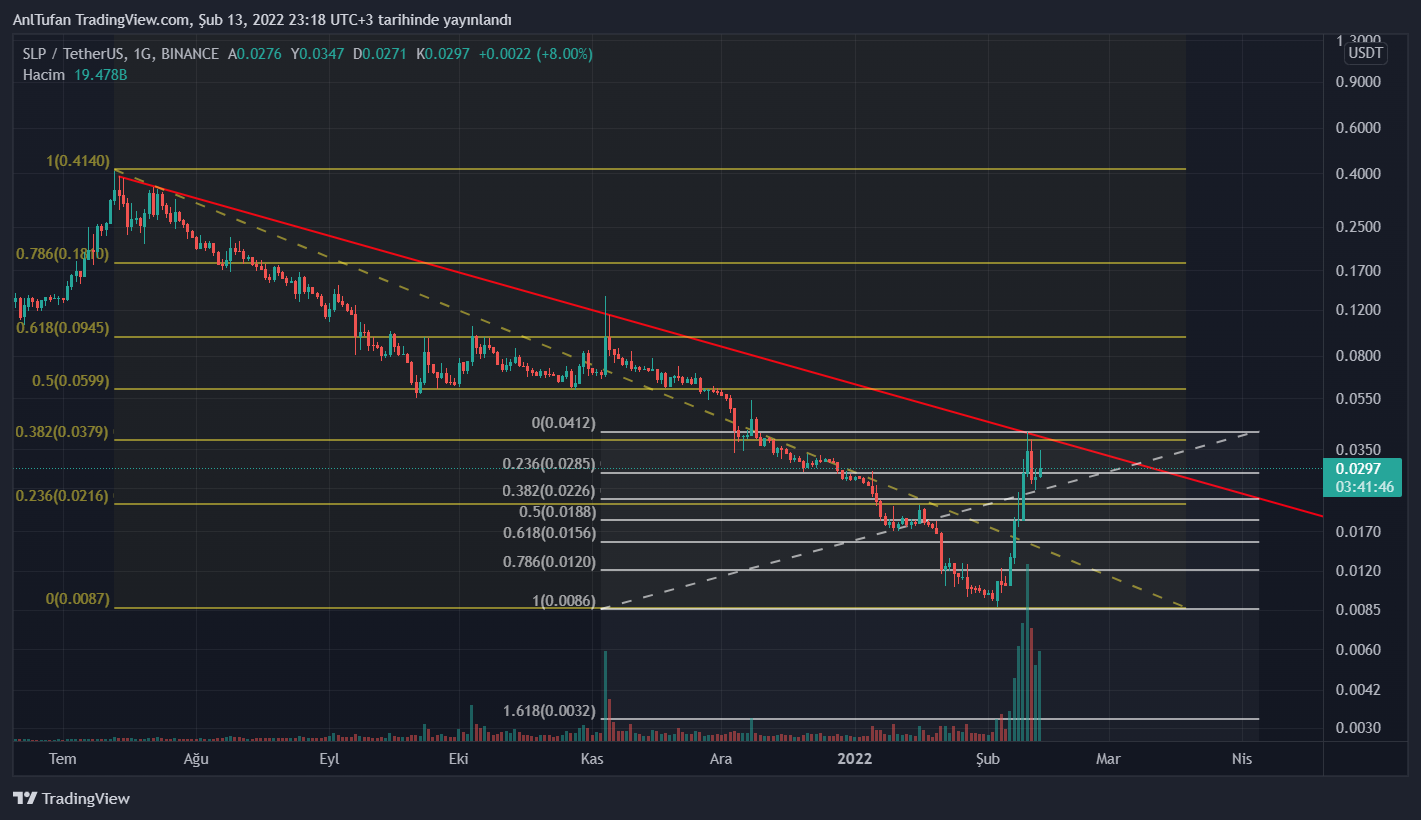Click the 0.786(0.0120) white Fibonacci label
Viewport: 1421px width, 820px height.
(549, 562)
